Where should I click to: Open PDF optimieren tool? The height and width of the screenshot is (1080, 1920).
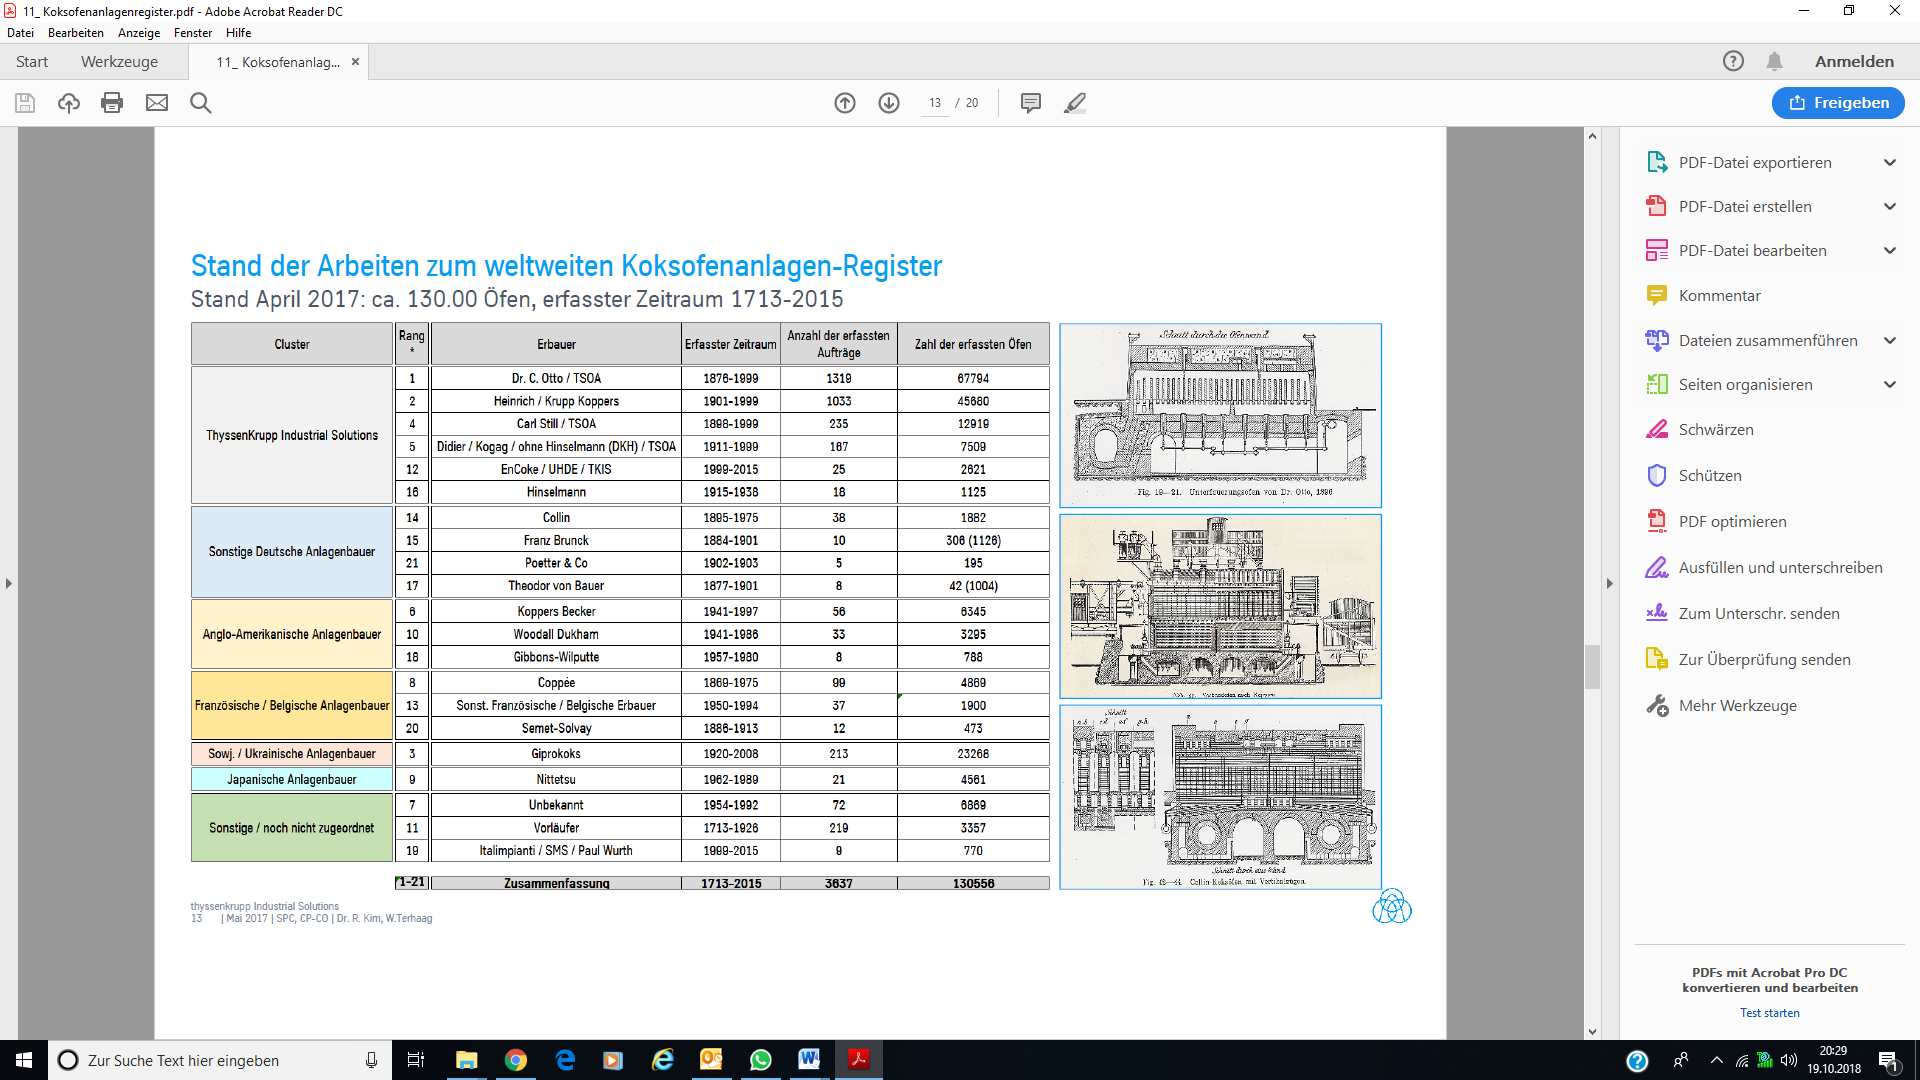pyautogui.click(x=1732, y=521)
